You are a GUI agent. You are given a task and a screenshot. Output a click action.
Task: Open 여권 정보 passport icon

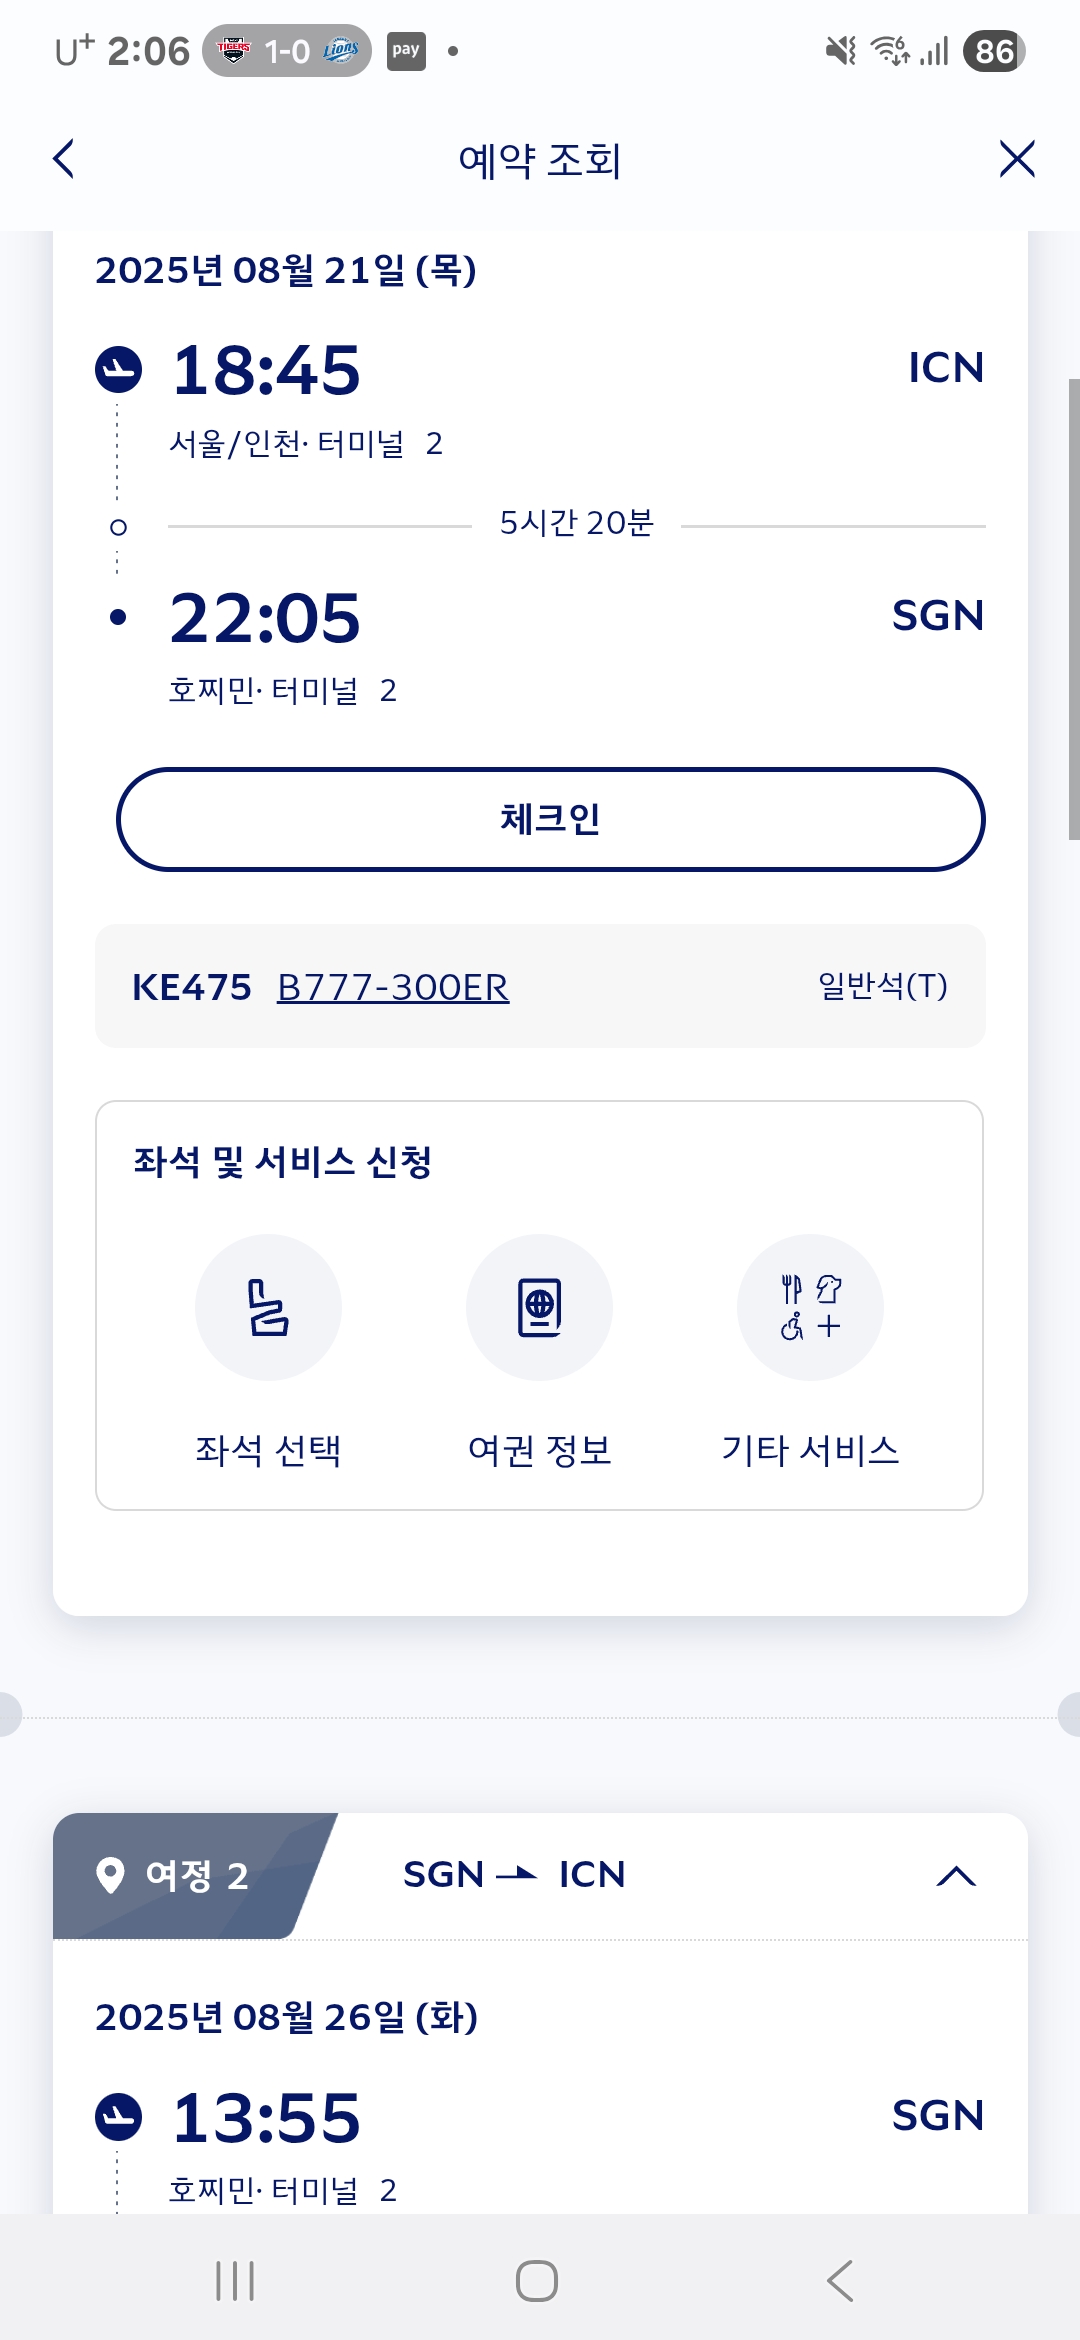[539, 1307]
